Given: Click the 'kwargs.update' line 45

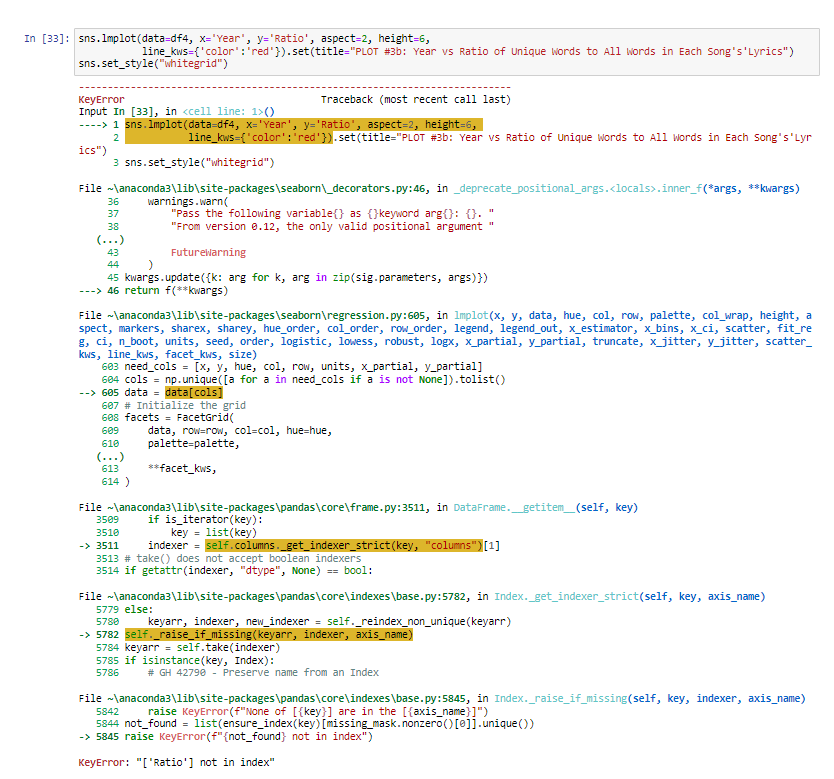Looking at the screenshot, I should 306,278.
